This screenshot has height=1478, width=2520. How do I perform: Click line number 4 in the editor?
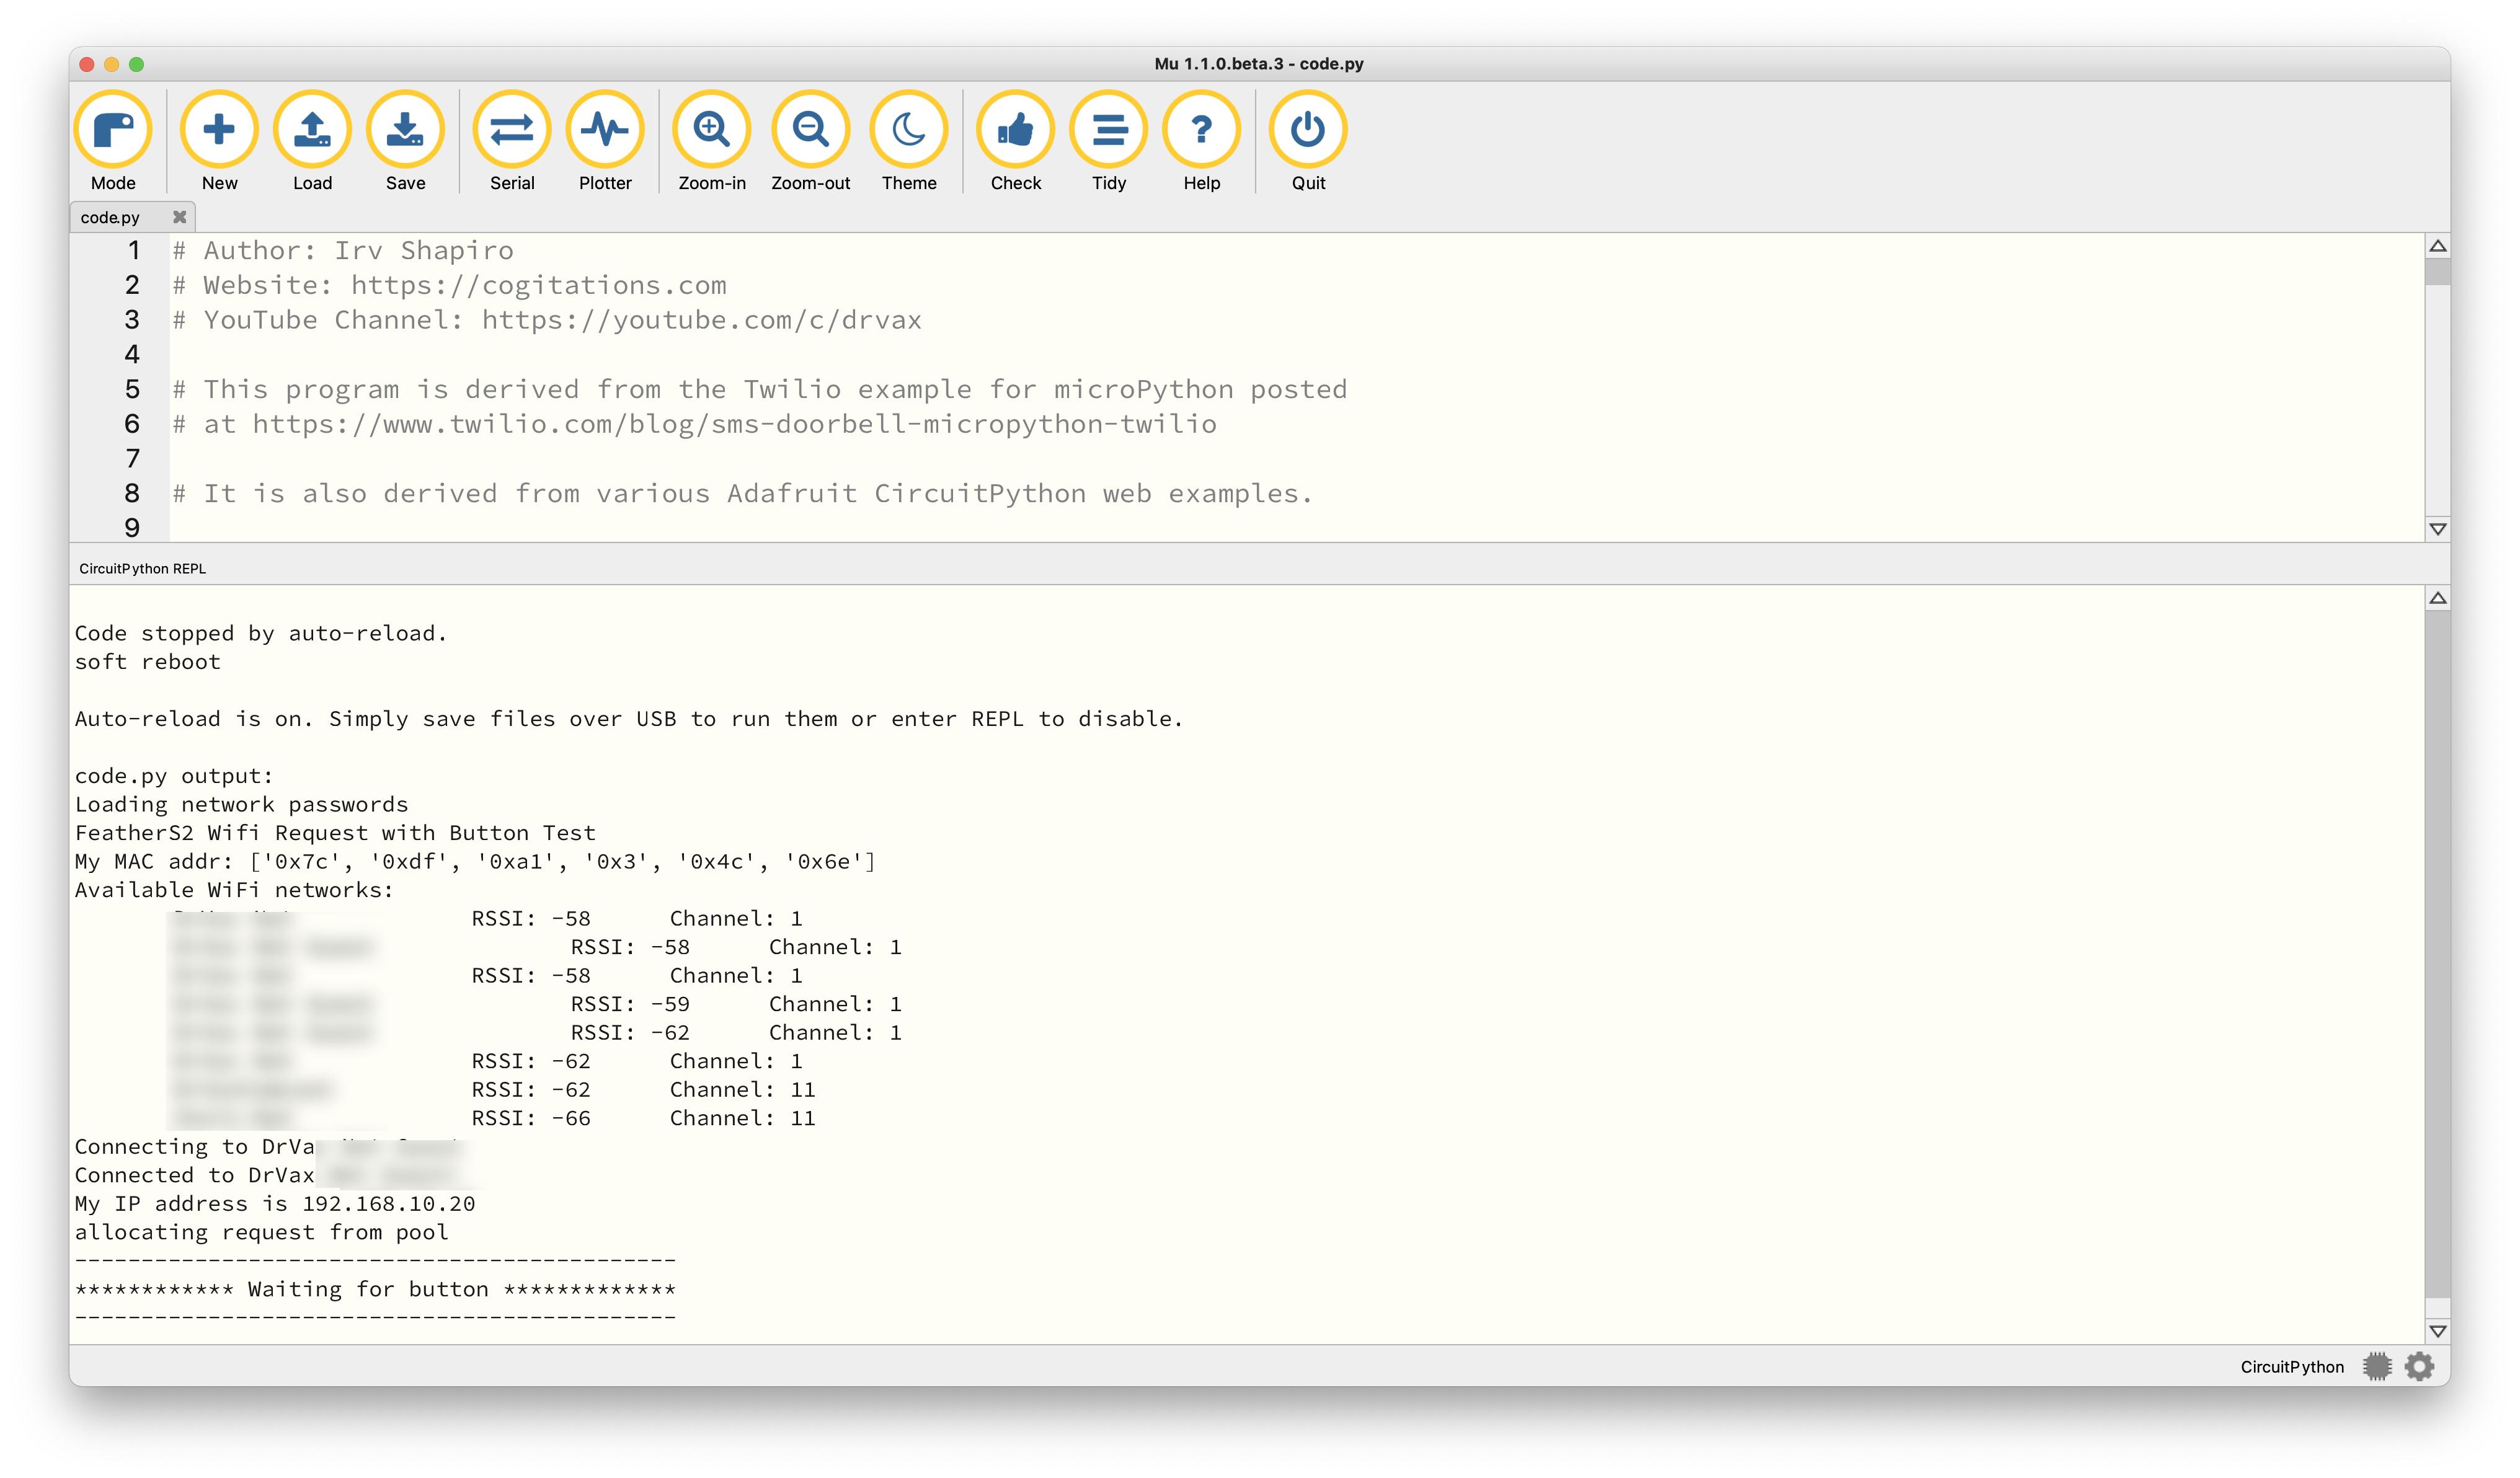pos(133,354)
